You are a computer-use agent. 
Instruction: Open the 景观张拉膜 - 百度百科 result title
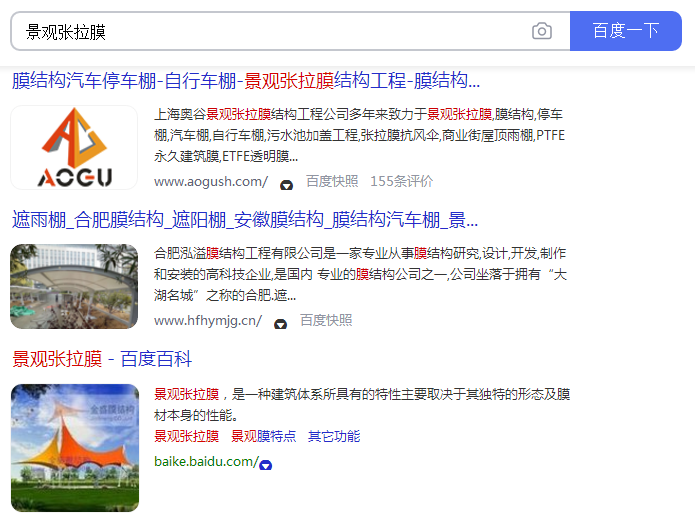(102, 359)
